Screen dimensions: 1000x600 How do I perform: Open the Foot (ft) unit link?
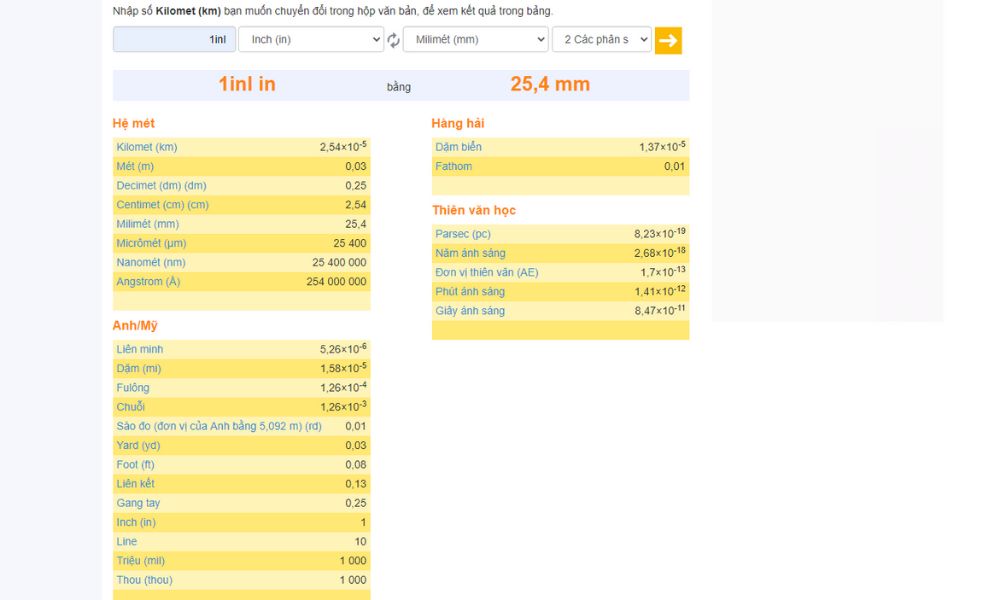point(135,465)
